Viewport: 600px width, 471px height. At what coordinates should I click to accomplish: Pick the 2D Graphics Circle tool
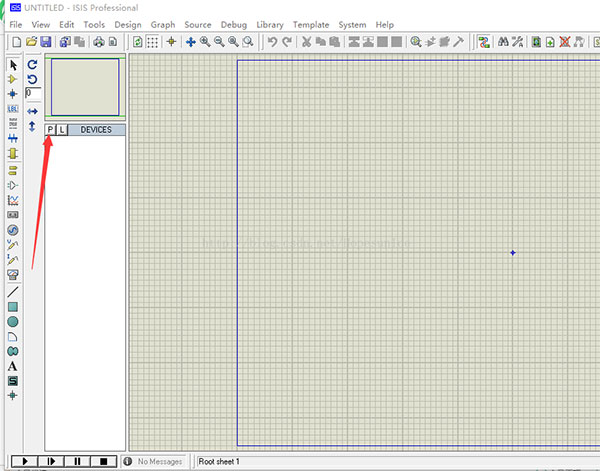click(13, 322)
